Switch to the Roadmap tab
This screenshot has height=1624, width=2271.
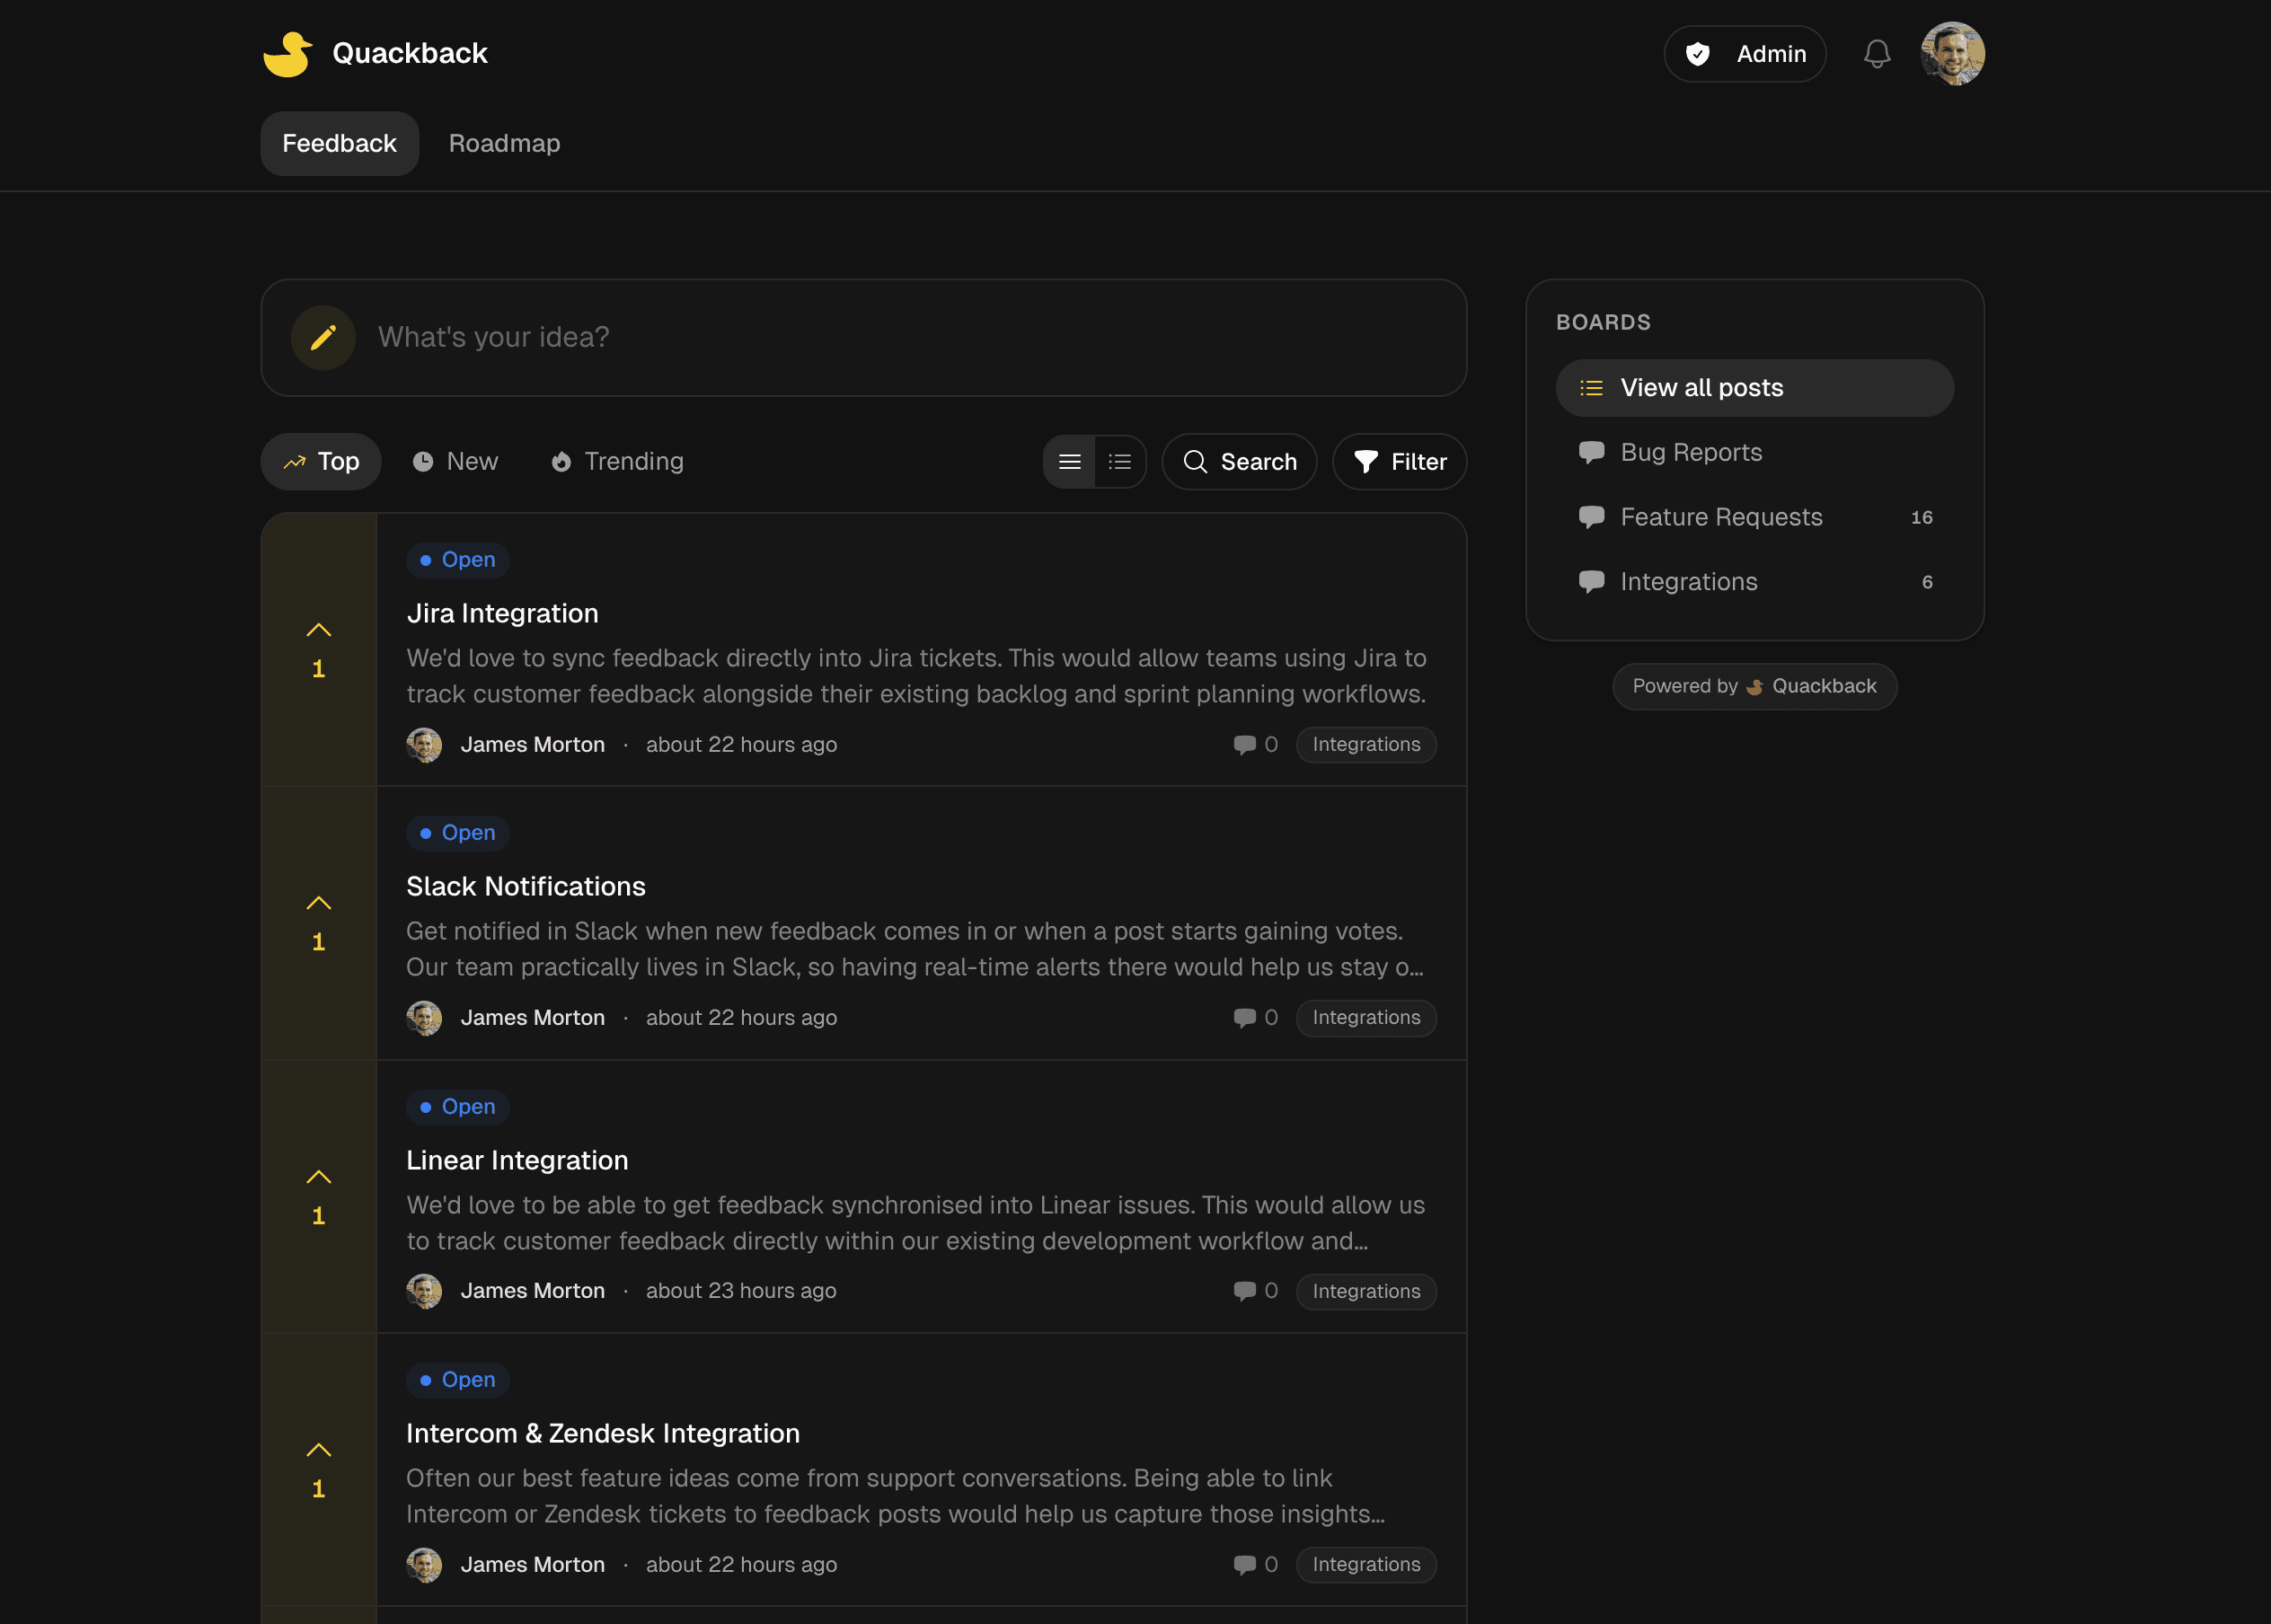pos(504,143)
